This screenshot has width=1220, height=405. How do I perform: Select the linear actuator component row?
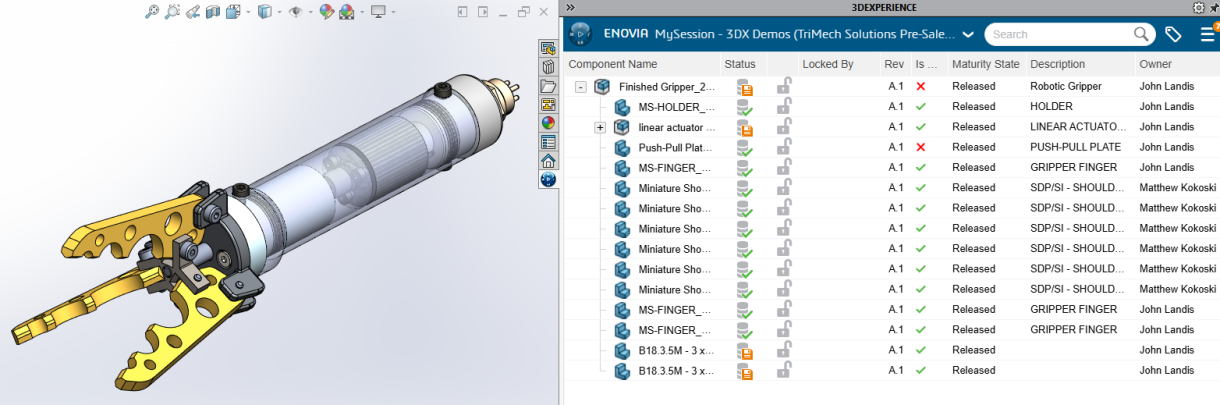click(x=892, y=127)
